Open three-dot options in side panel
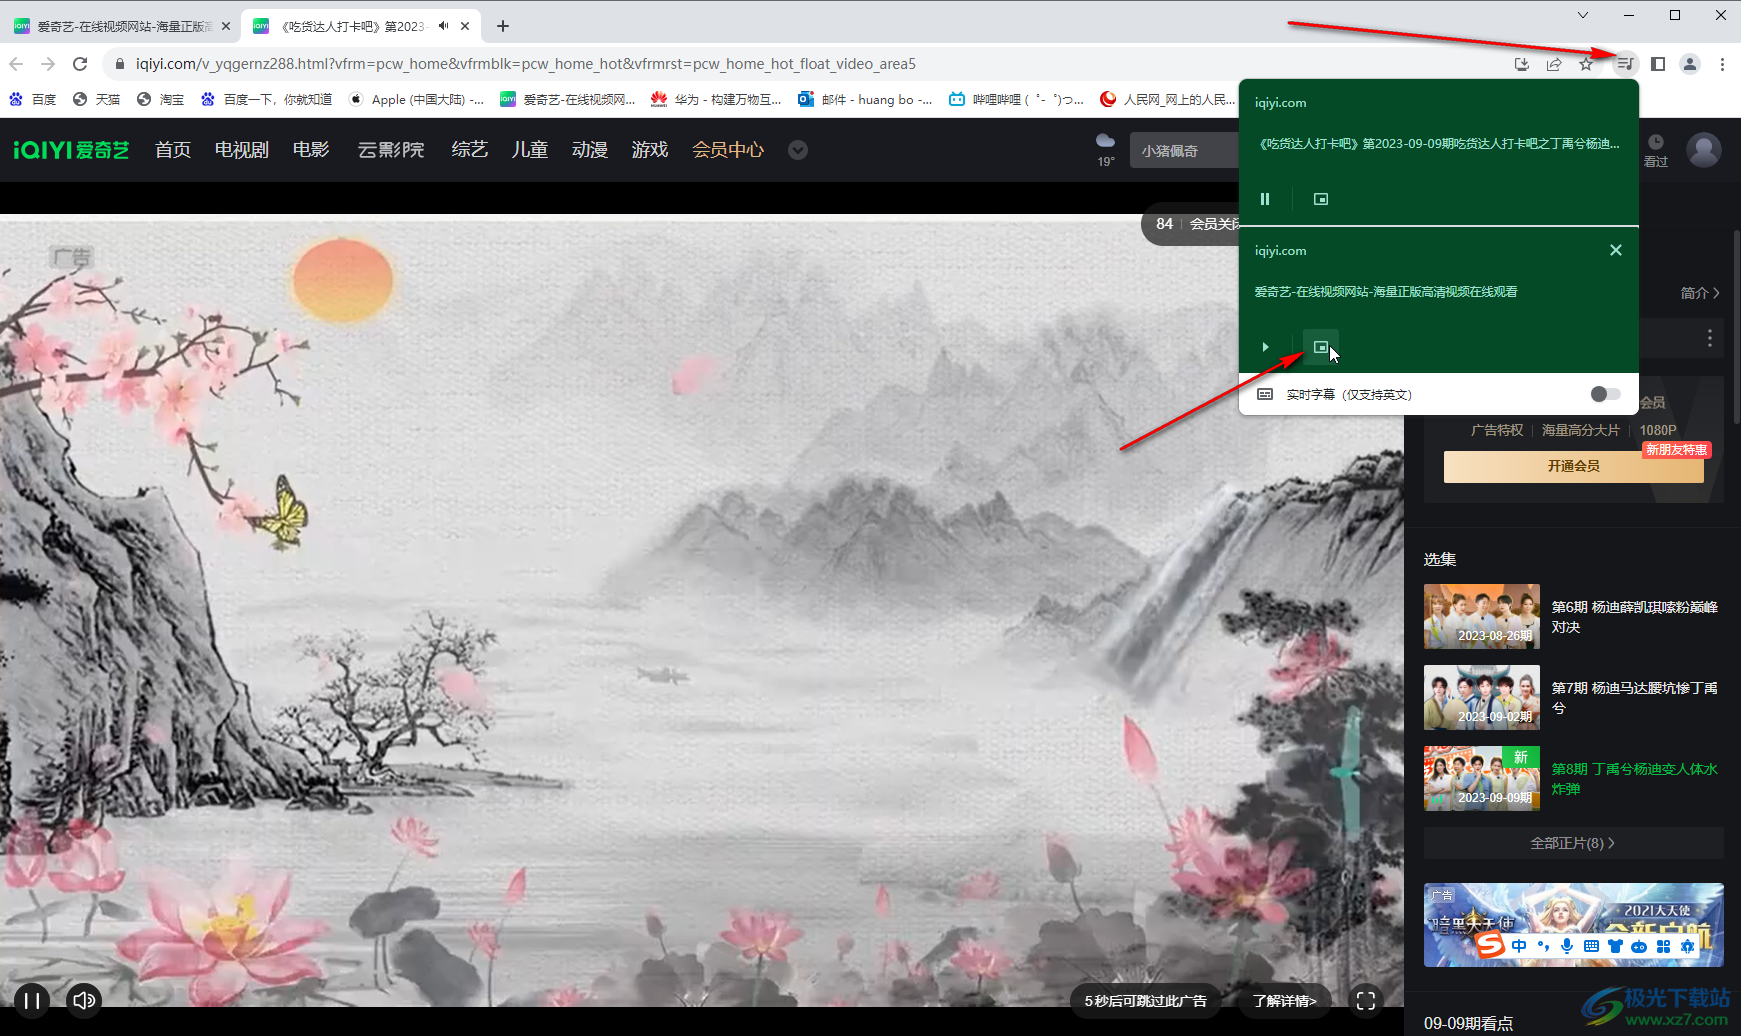Viewport: 1741px width, 1036px height. [1710, 338]
